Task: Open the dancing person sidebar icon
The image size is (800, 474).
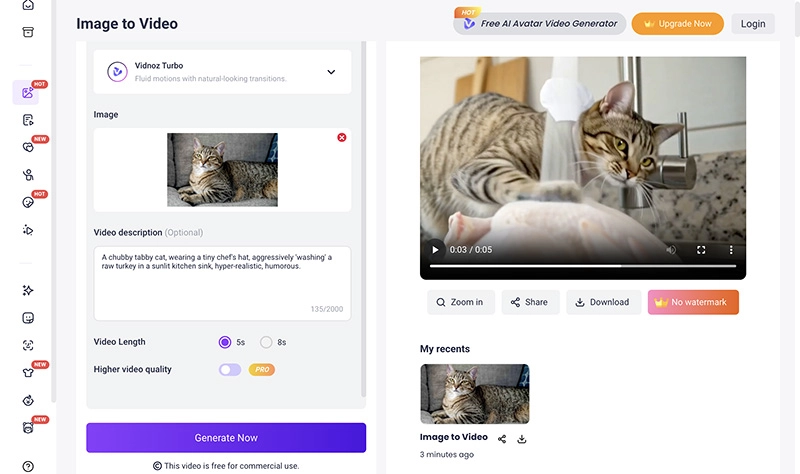Action: coord(28,175)
